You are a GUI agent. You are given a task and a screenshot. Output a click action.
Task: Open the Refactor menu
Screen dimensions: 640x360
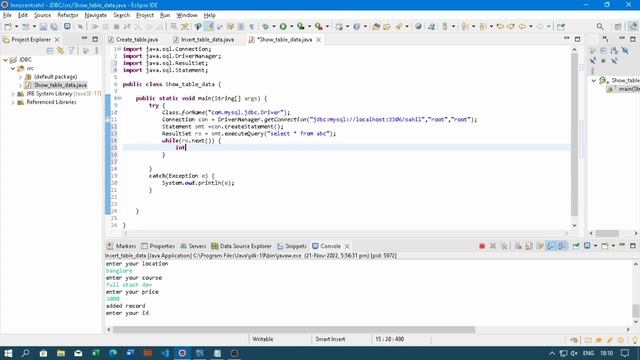coord(68,15)
